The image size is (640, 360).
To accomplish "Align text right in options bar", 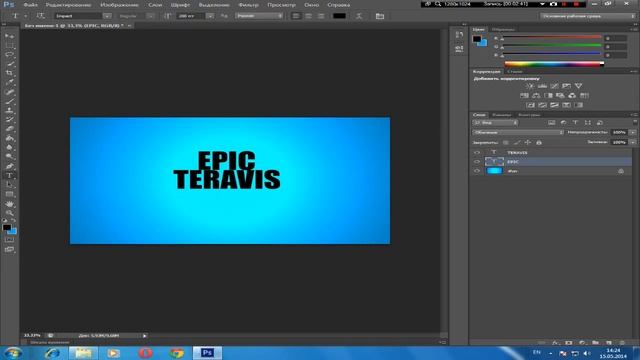I will pyautogui.click(x=321, y=16).
